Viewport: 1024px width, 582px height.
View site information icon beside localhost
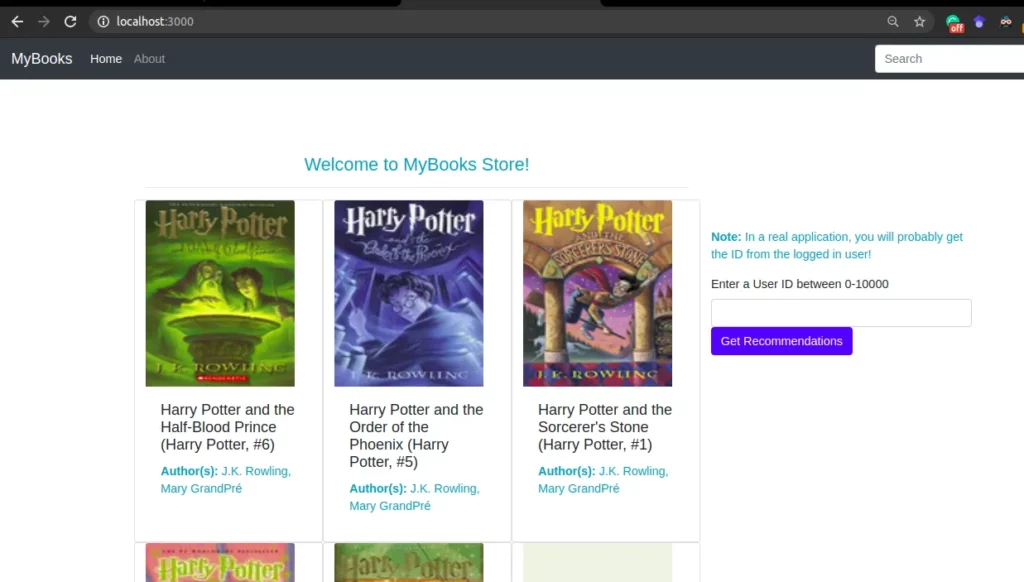(x=103, y=22)
